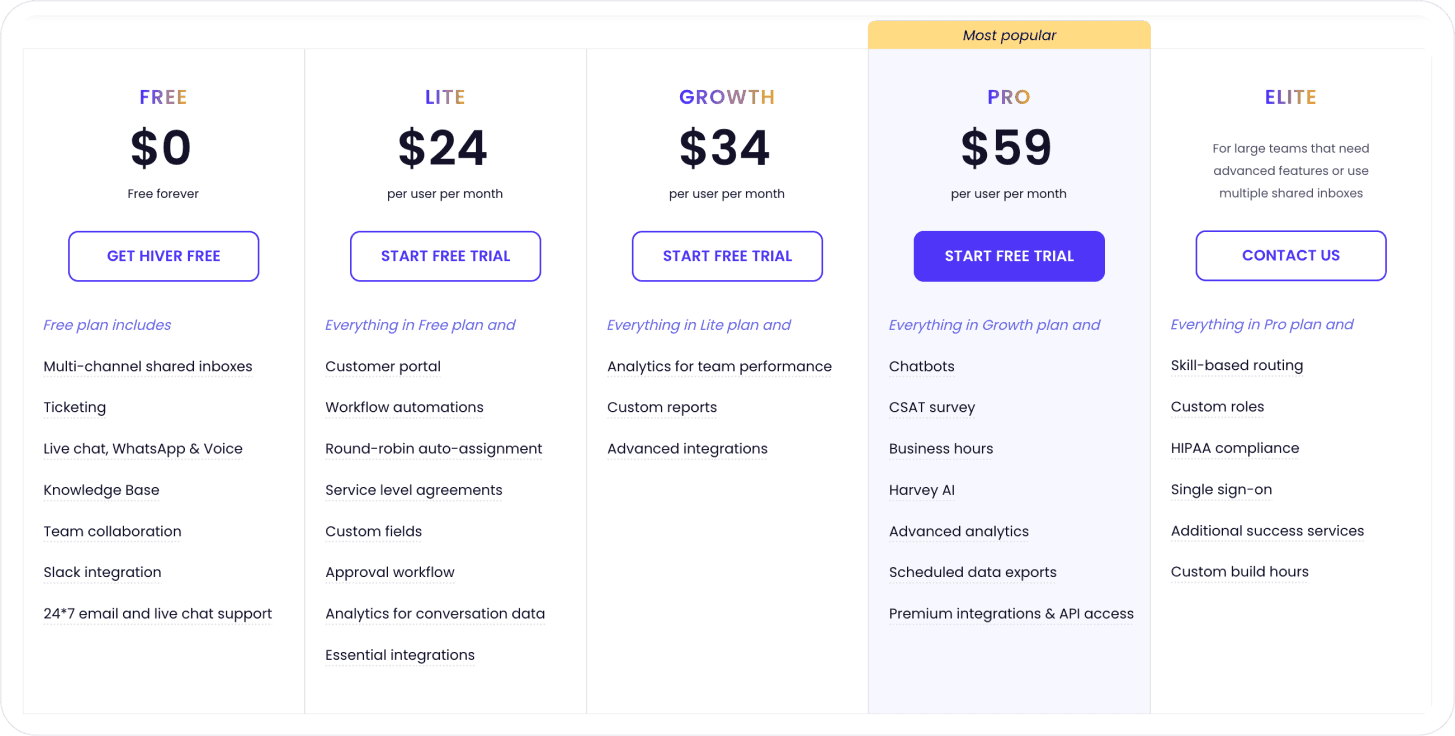Click Skill-based routing in Elite plan
The height and width of the screenshot is (736, 1455).
tap(1237, 365)
